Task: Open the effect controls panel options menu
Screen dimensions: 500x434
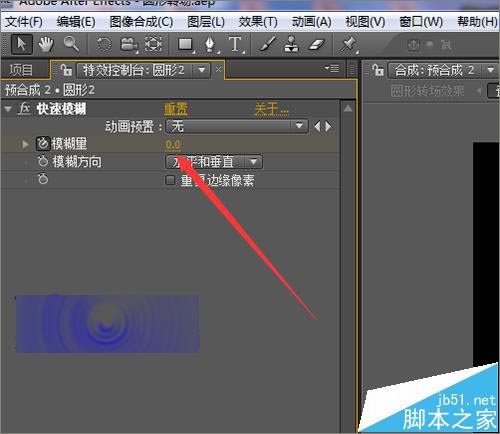Action: coord(332,69)
